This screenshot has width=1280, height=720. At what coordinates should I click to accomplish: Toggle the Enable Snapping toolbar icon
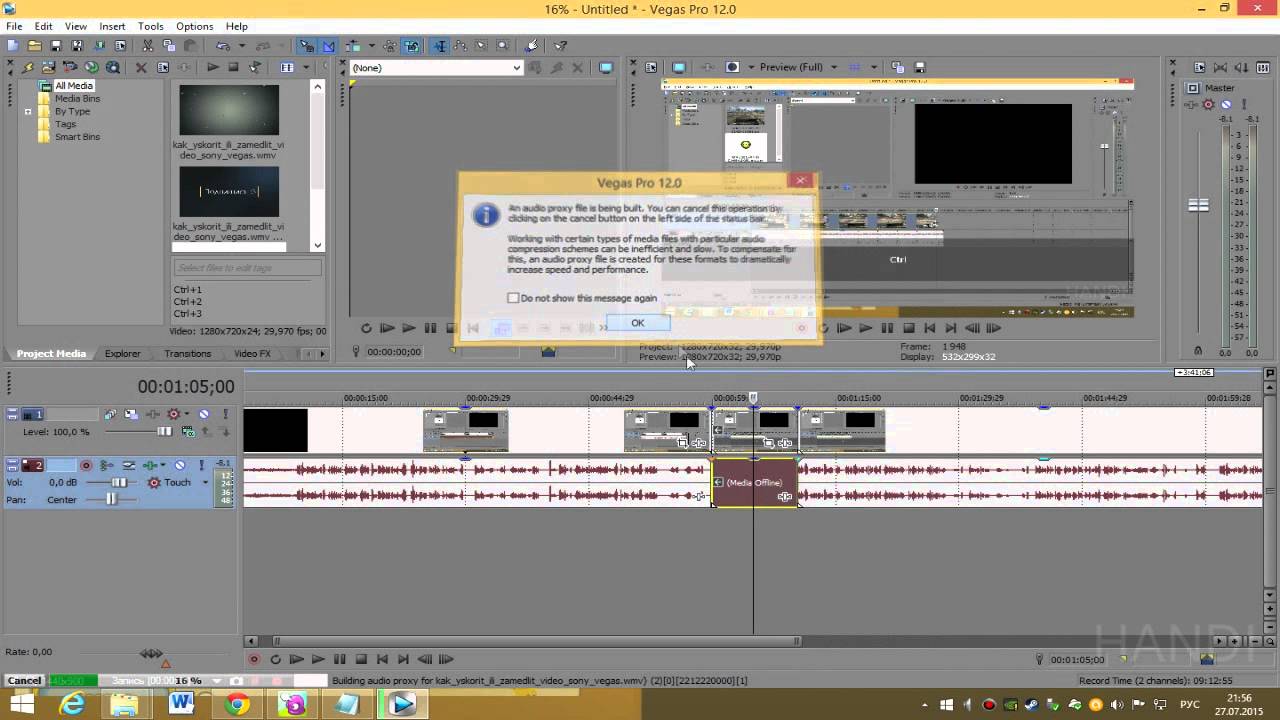pos(306,46)
